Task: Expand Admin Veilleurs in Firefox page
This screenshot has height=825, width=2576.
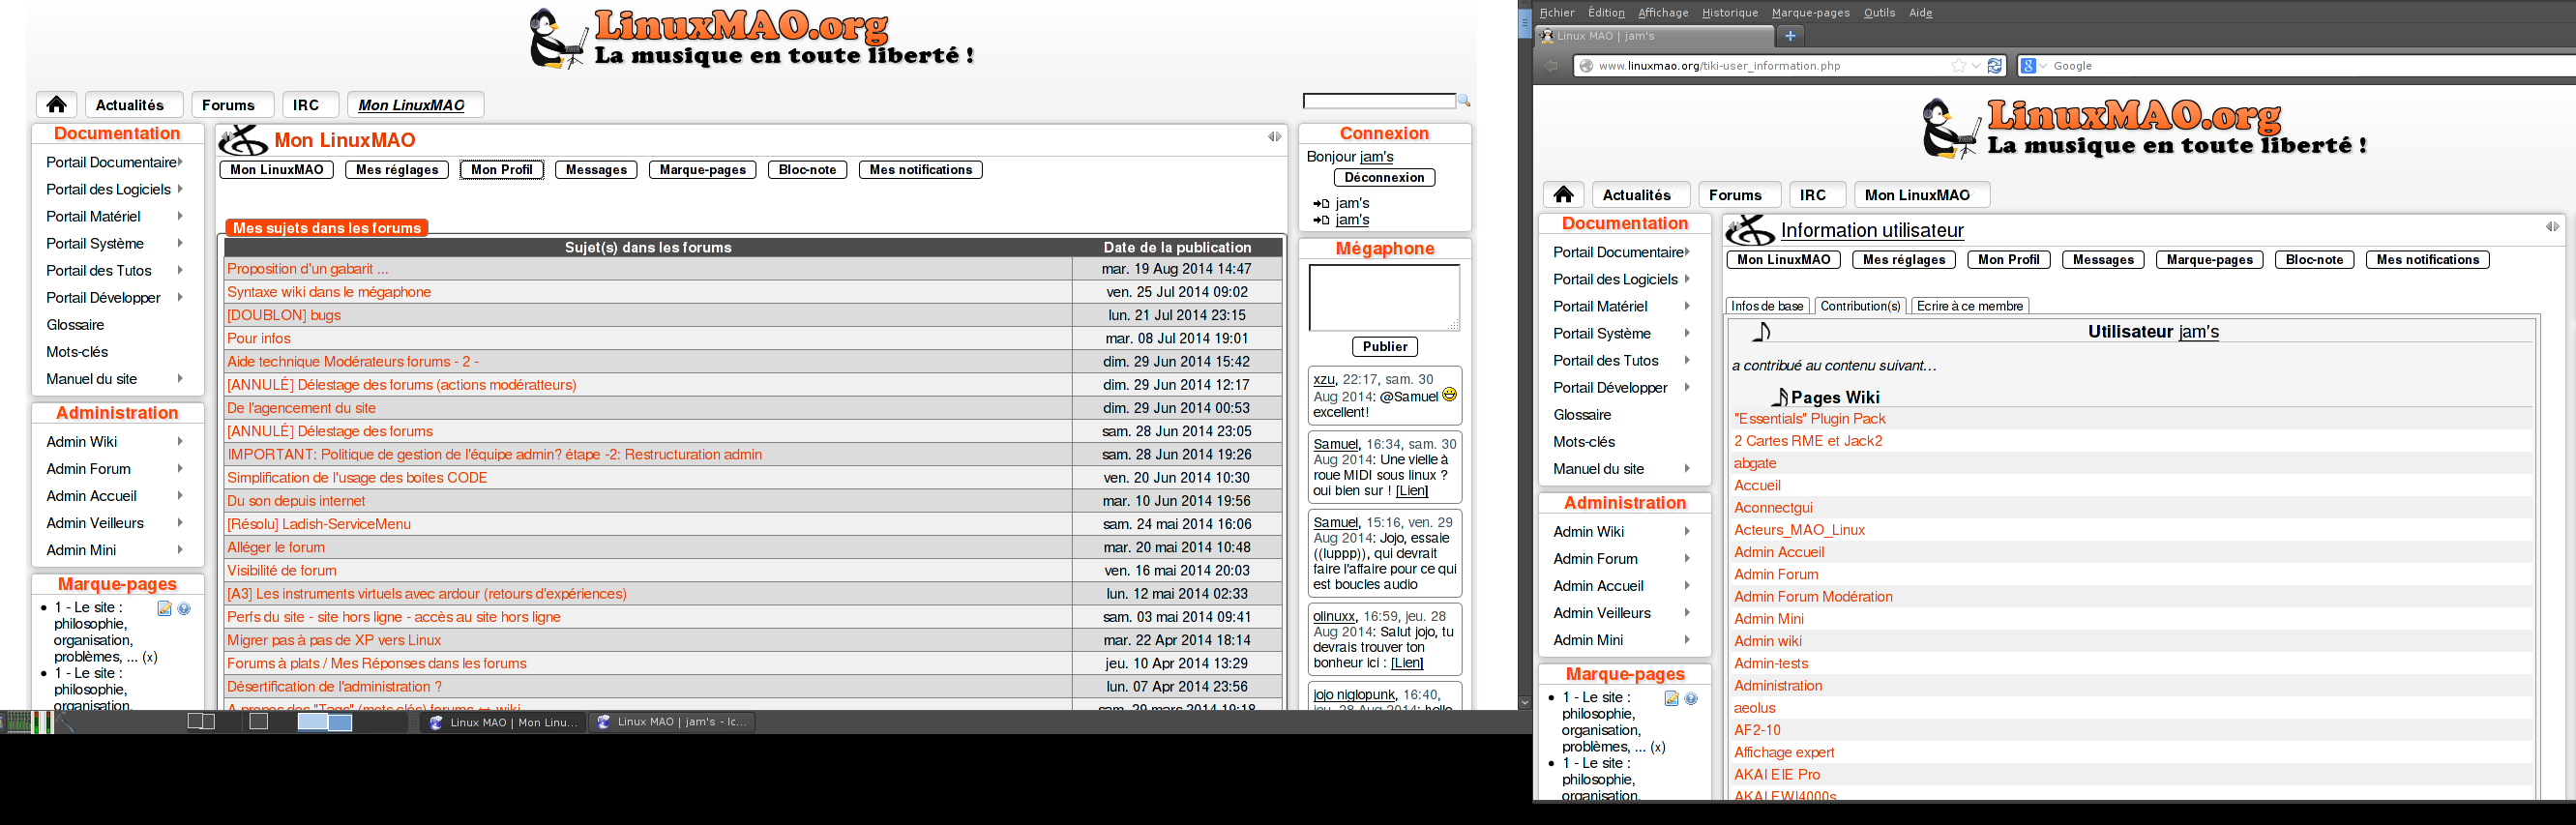Action: (1687, 613)
